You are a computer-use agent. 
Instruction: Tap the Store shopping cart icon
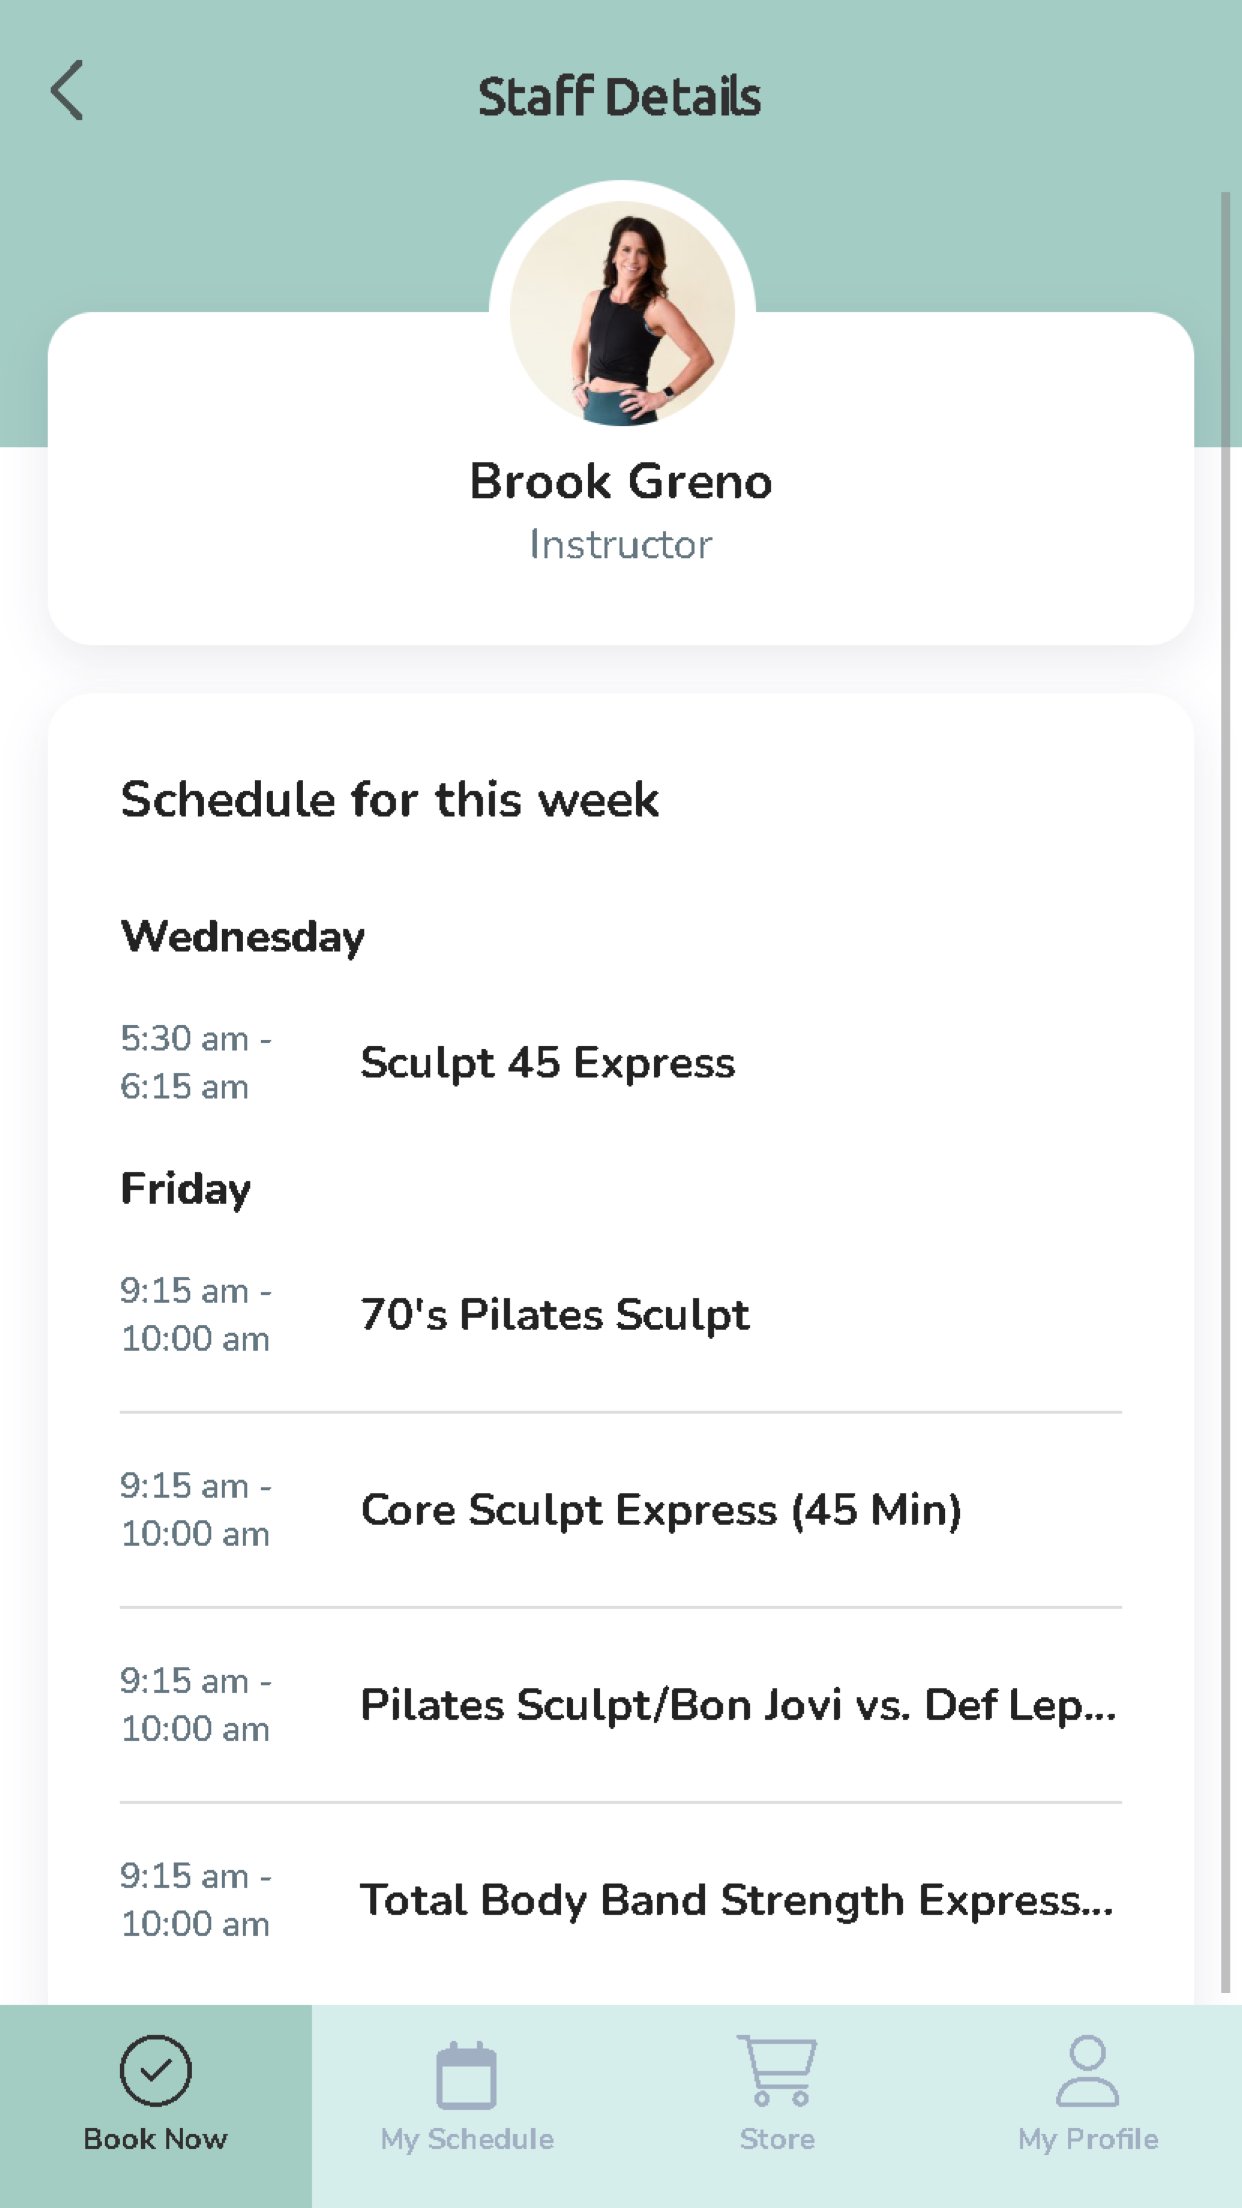tap(777, 2070)
